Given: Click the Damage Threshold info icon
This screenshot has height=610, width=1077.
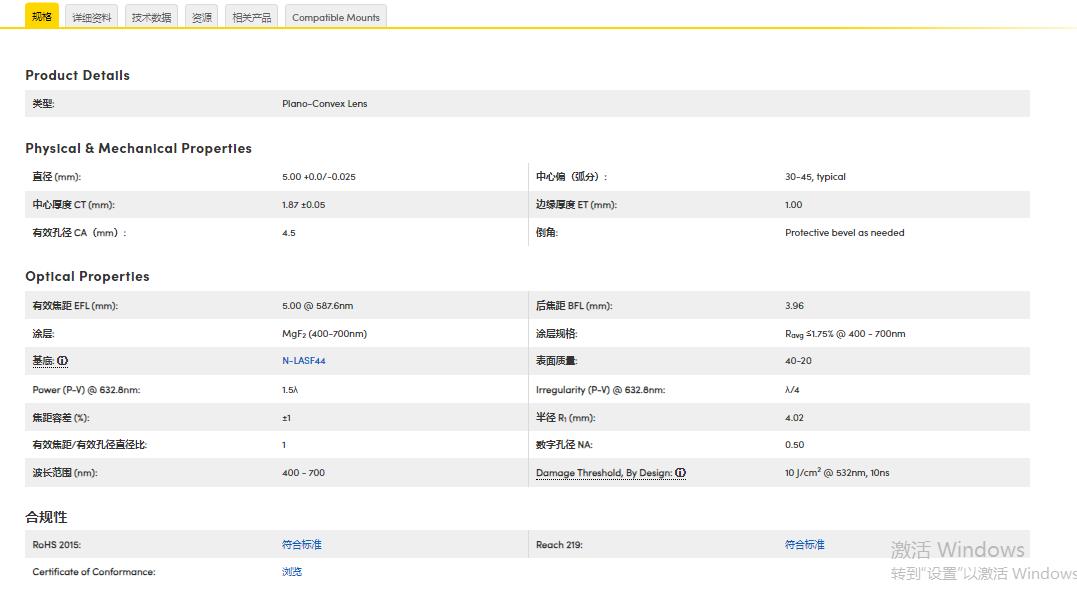Looking at the screenshot, I should click(x=680, y=473).
